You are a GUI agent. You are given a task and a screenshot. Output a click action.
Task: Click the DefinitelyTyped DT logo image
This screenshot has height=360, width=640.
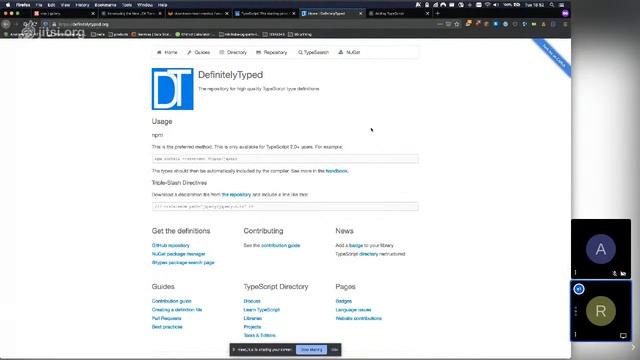click(173, 89)
